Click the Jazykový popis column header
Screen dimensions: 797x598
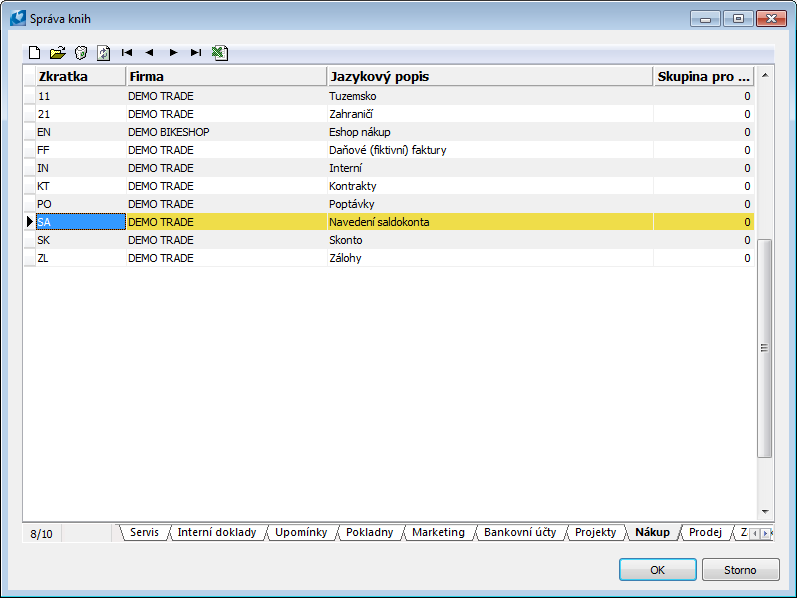coord(490,76)
